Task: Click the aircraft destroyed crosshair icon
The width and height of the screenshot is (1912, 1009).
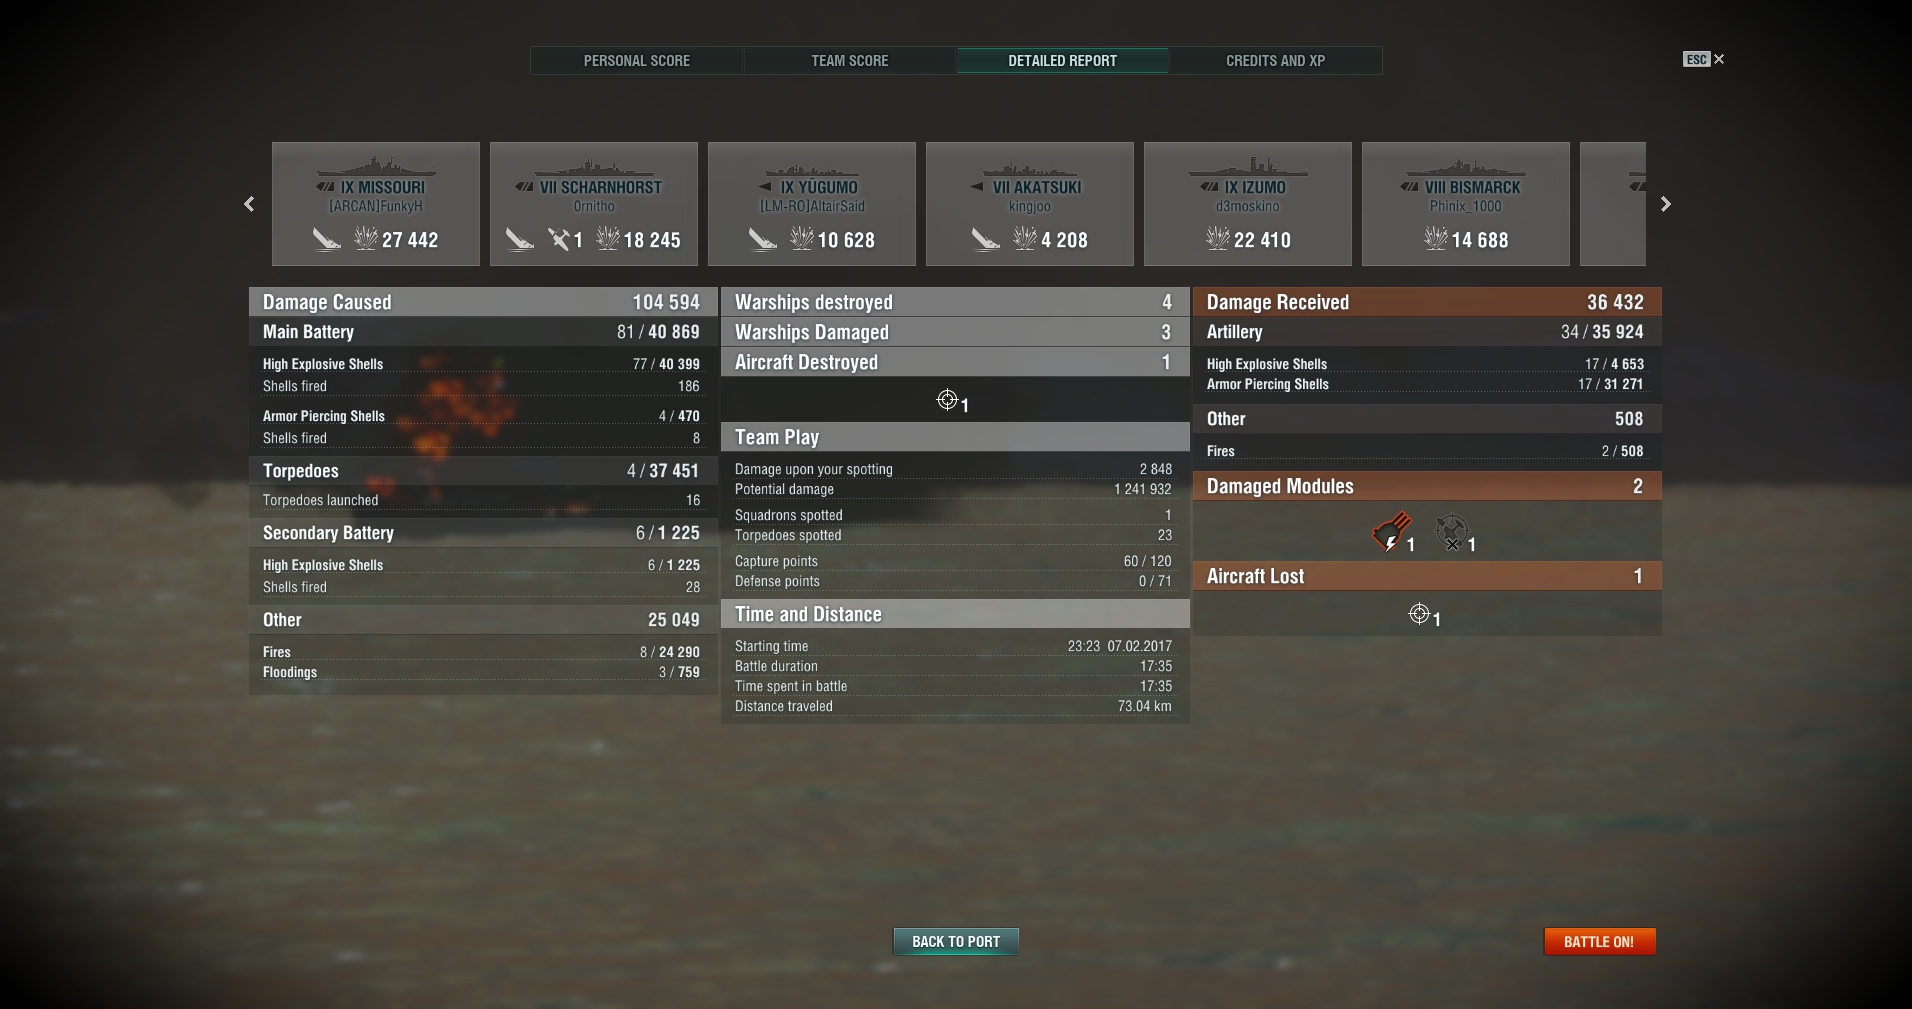Action: point(947,400)
